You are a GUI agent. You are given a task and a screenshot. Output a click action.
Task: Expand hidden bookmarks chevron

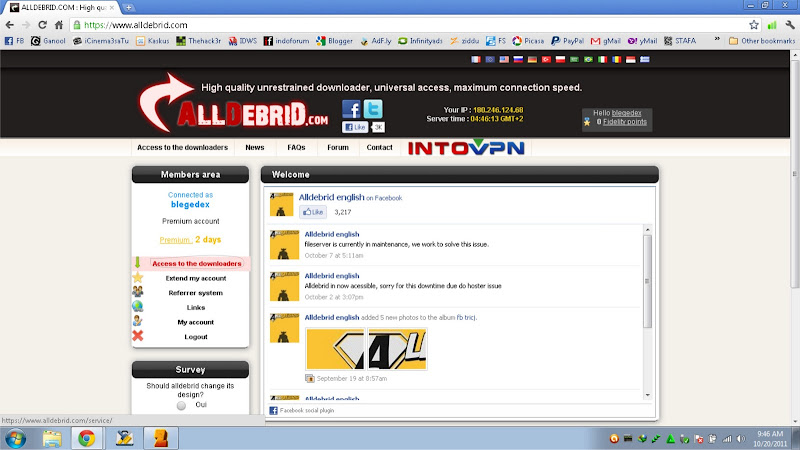click(x=717, y=40)
